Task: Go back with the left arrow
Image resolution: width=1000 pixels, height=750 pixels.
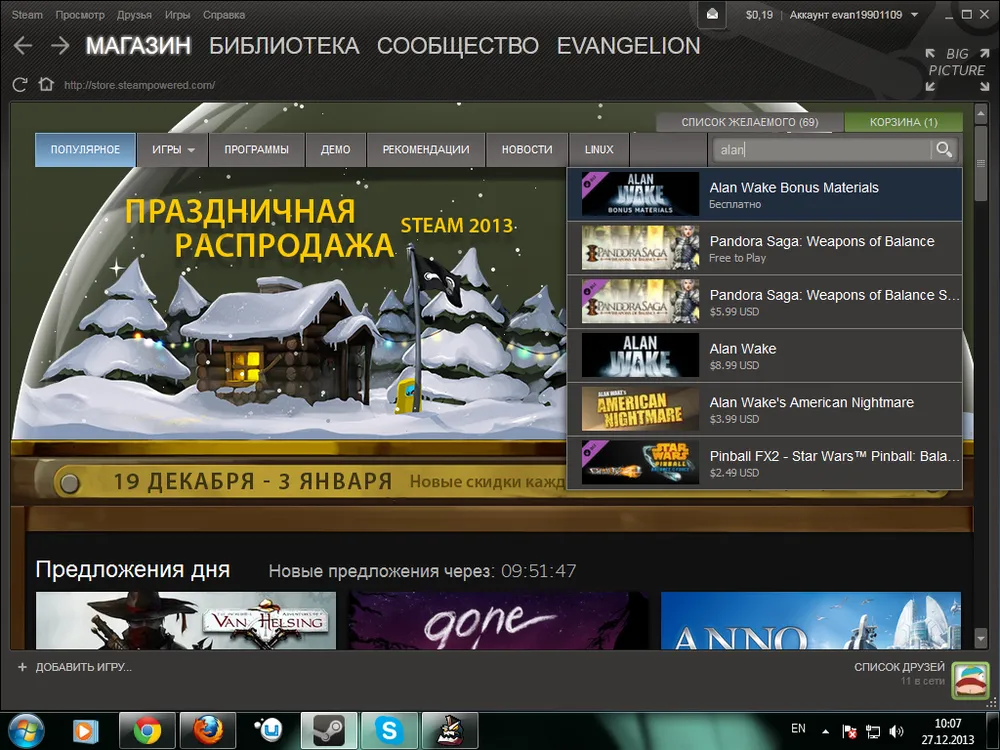Action: coord(23,45)
